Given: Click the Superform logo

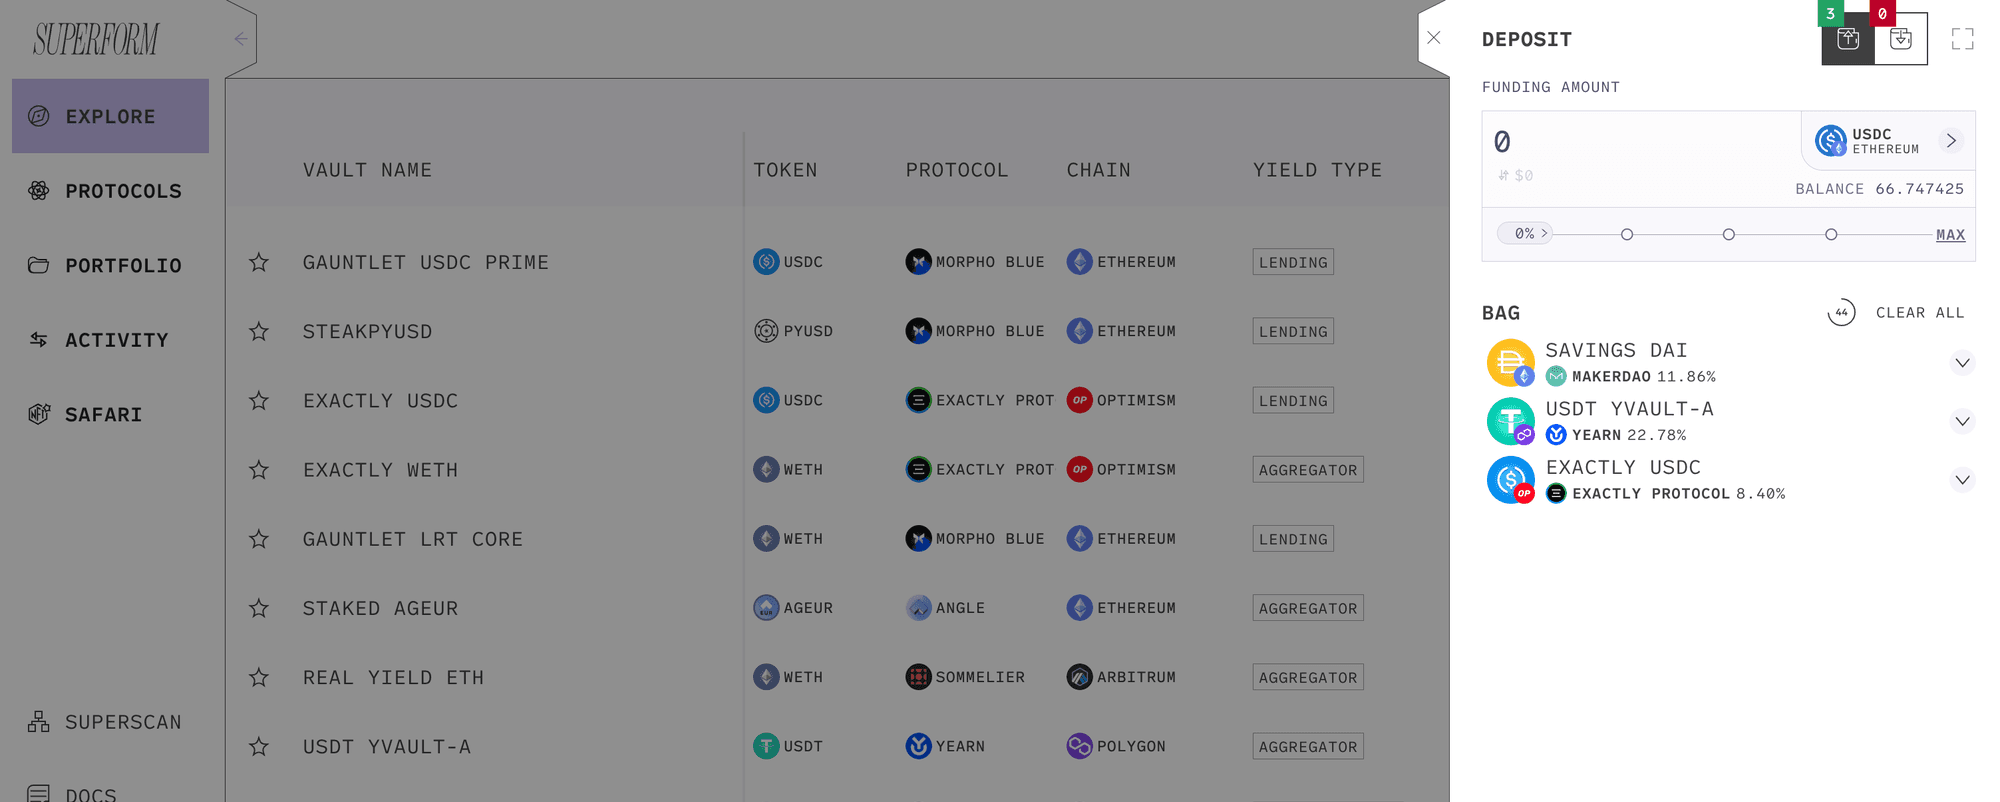Looking at the screenshot, I should pos(96,40).
